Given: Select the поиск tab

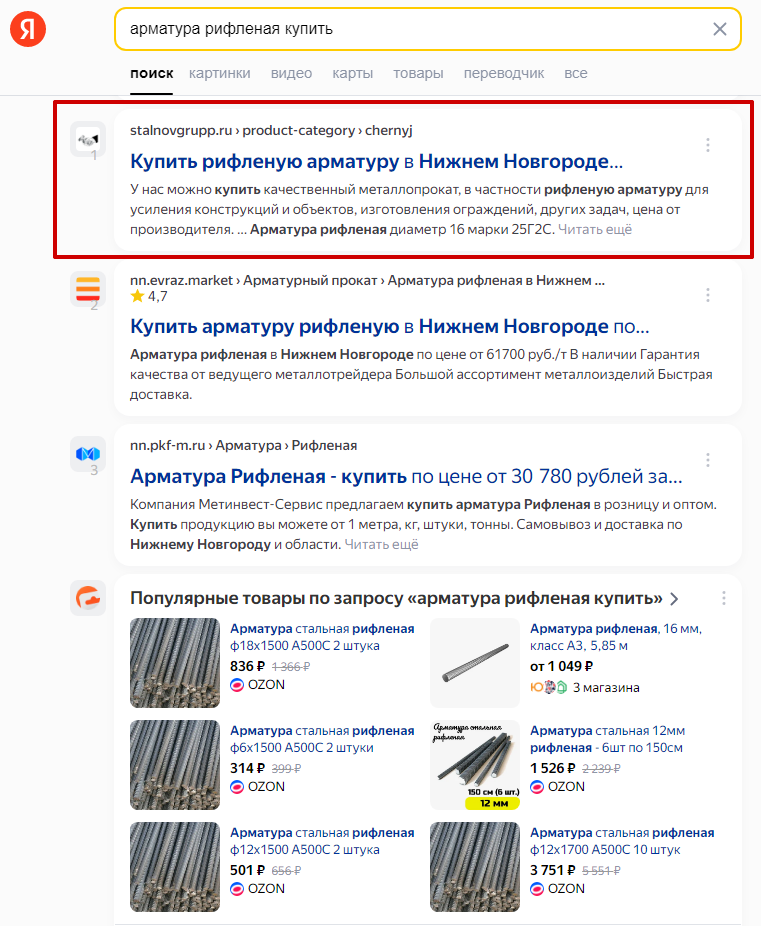Looking at the screenshot, I should coord(152,73).
